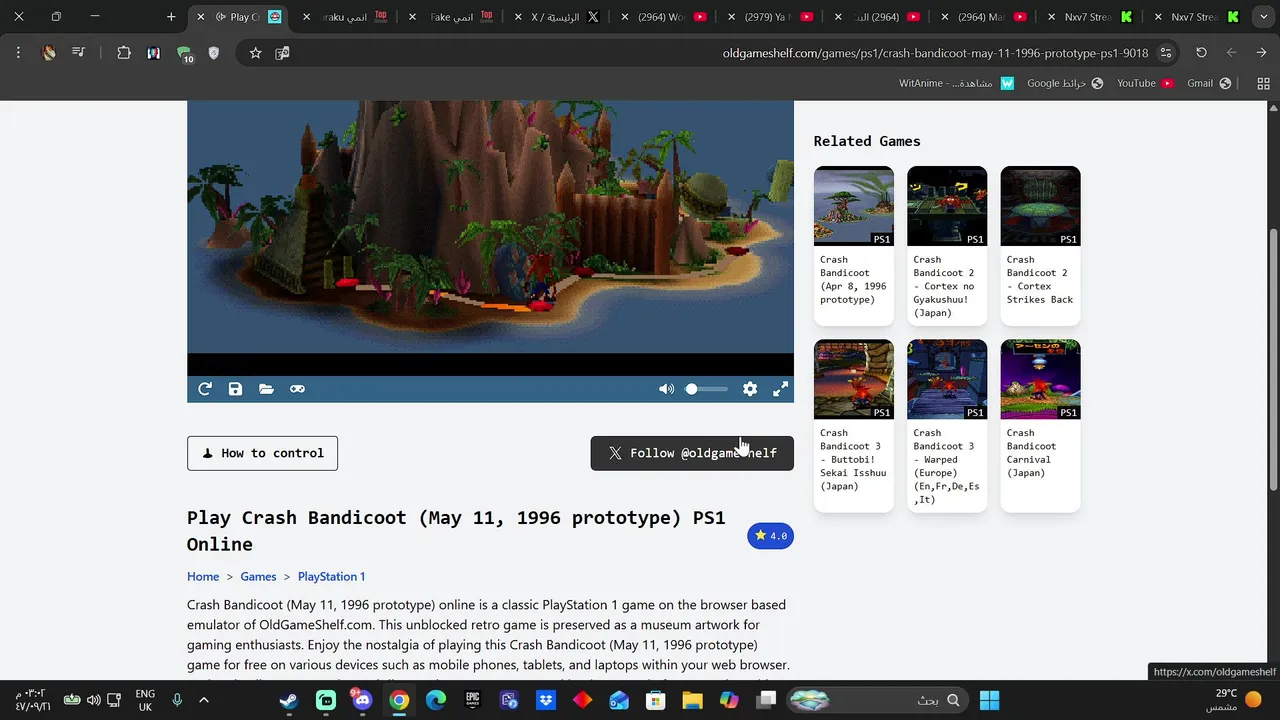Open the media control playlist icon
The width and height of the screenshot is (1280, 720).
pyautogui.click(x=78, y=53)
